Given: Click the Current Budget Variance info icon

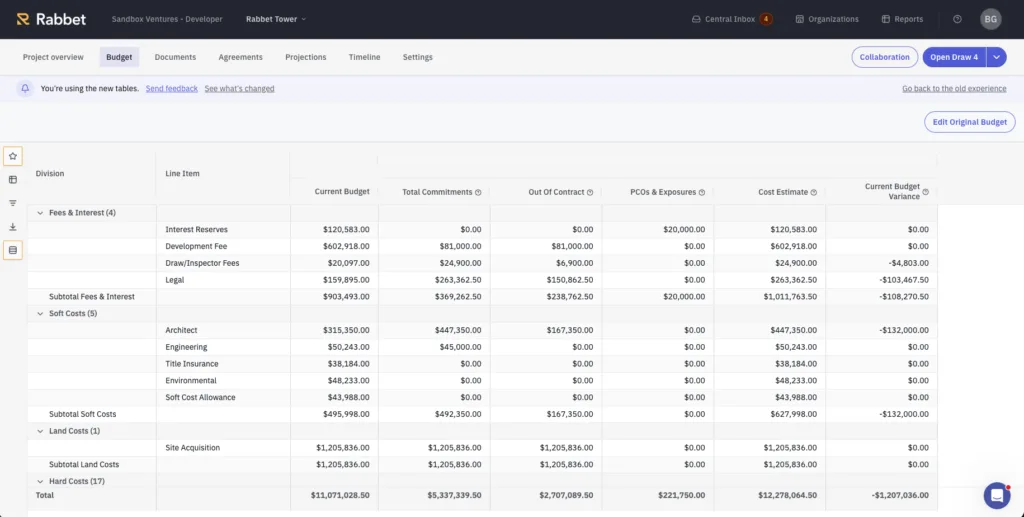Looking at the screenshot, I should (x=925, y=192).
